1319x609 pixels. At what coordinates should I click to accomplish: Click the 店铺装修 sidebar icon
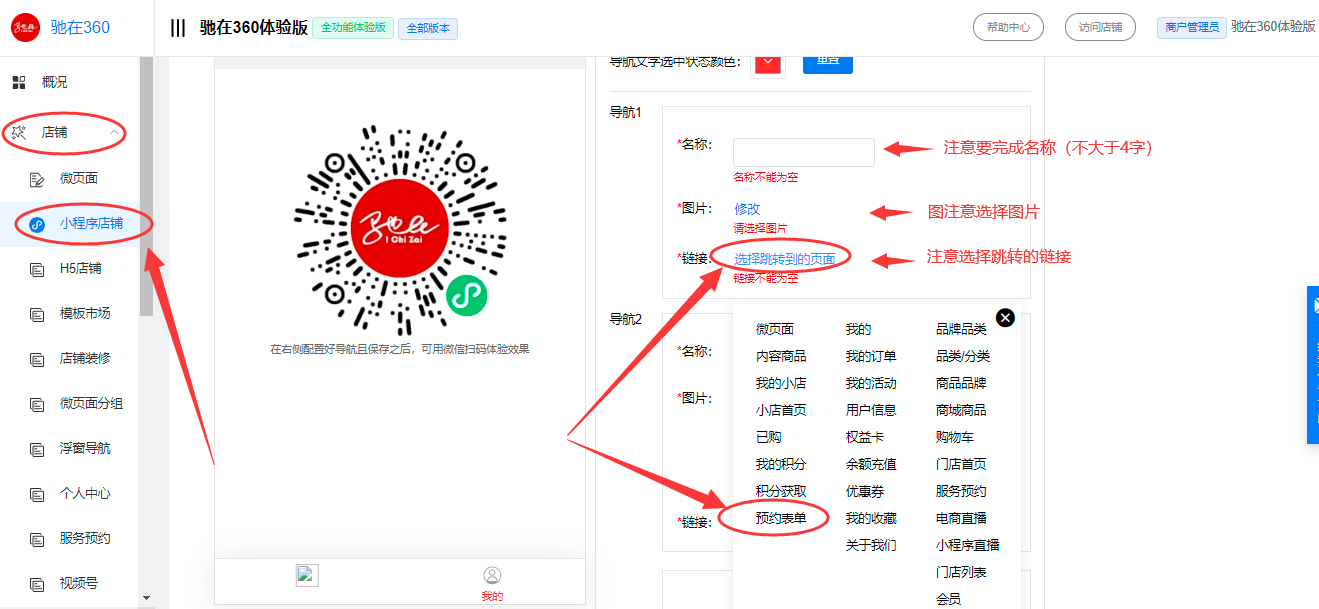pyautogui.click(x=38, y=359)
